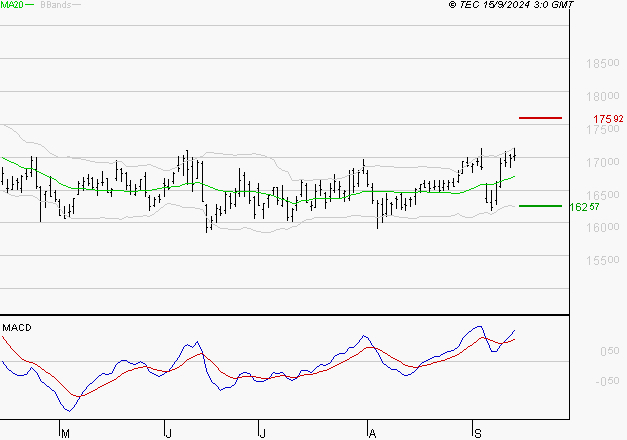Click the 165.00 price axis label
627x440 pixels.
click(x=603, y=195)
